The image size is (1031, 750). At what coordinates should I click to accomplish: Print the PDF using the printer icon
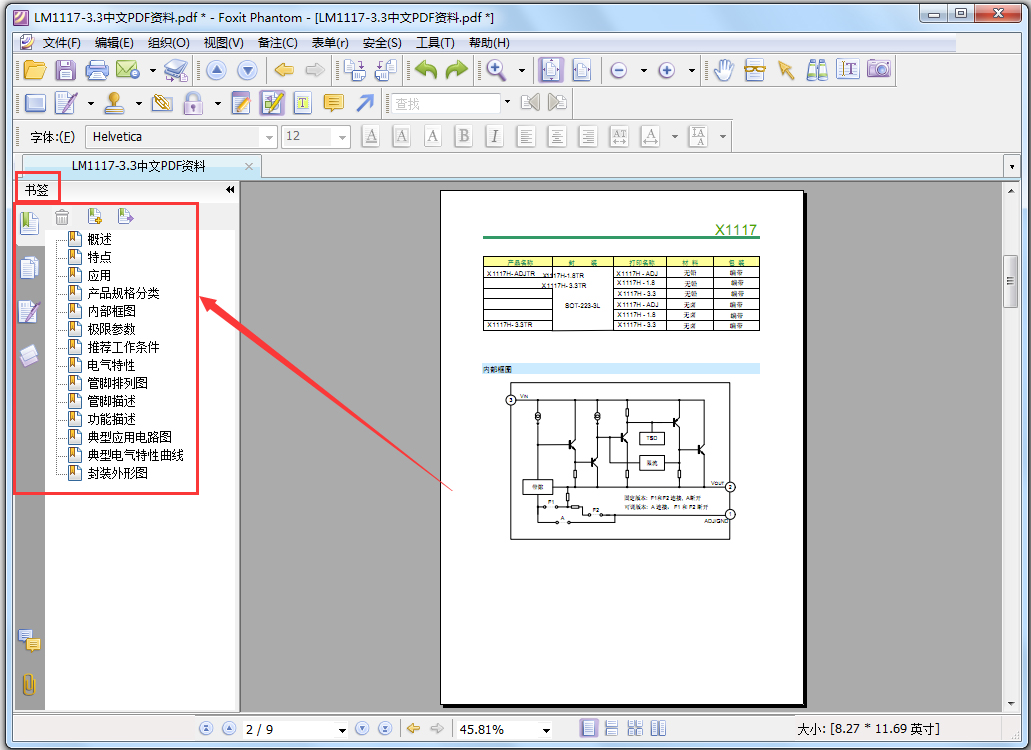97,70
